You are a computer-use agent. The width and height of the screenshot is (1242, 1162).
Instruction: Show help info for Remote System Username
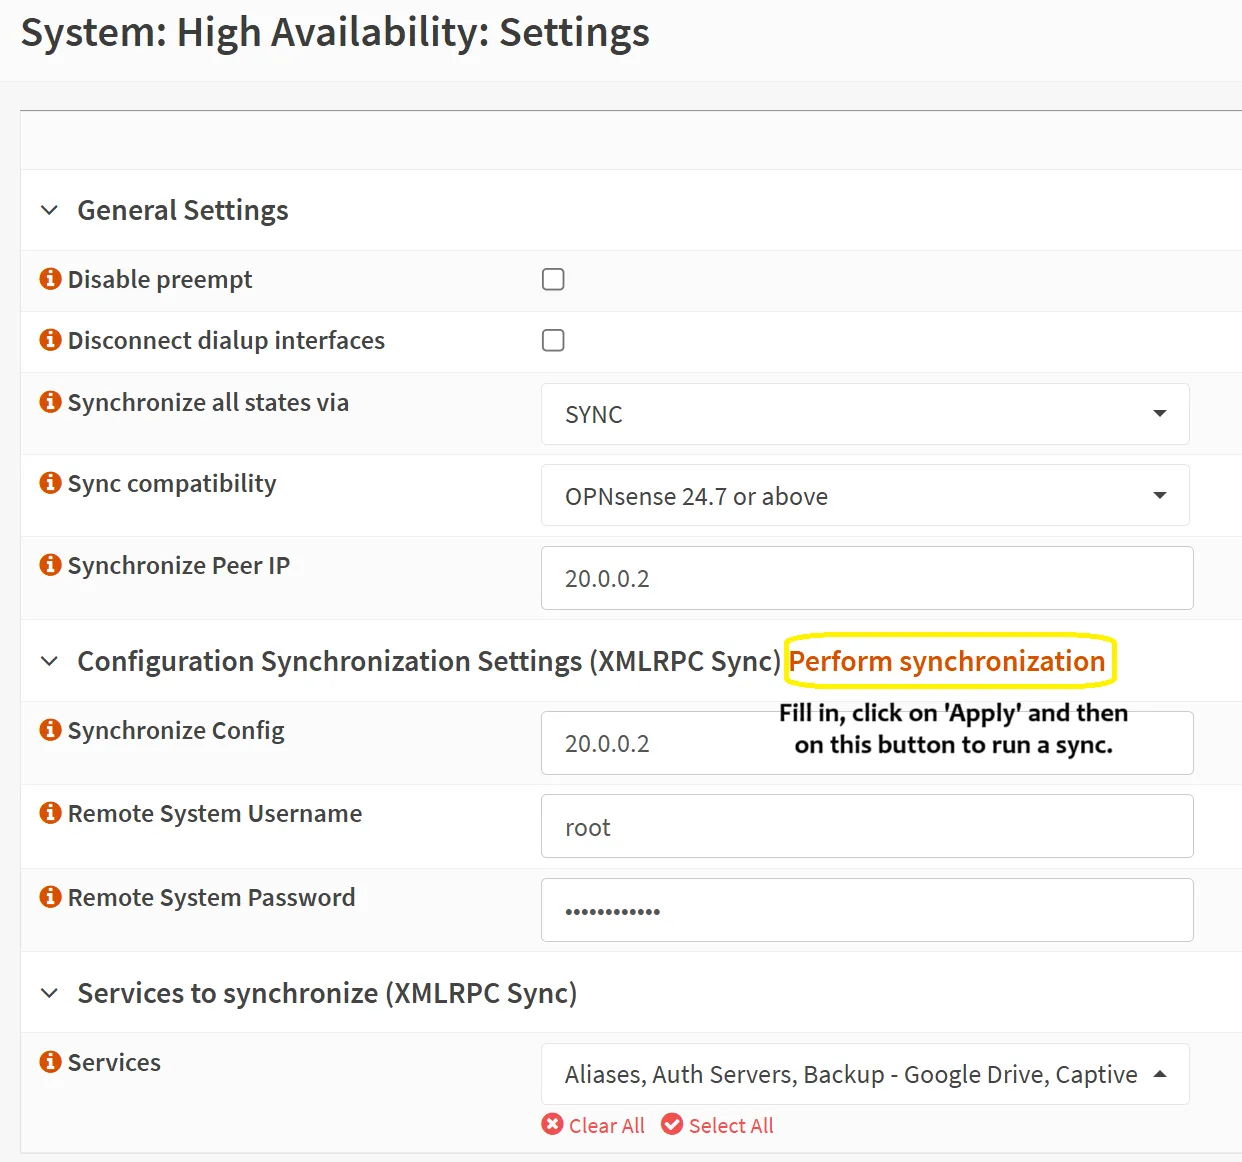[50, 813]
